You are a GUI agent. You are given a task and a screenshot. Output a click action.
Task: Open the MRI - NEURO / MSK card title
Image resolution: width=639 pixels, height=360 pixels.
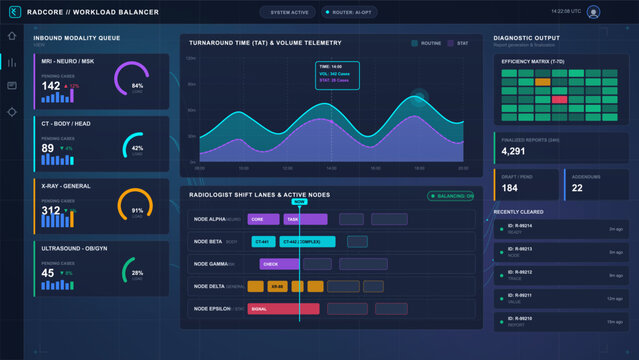pyautogui.click(x=68, y=61)
